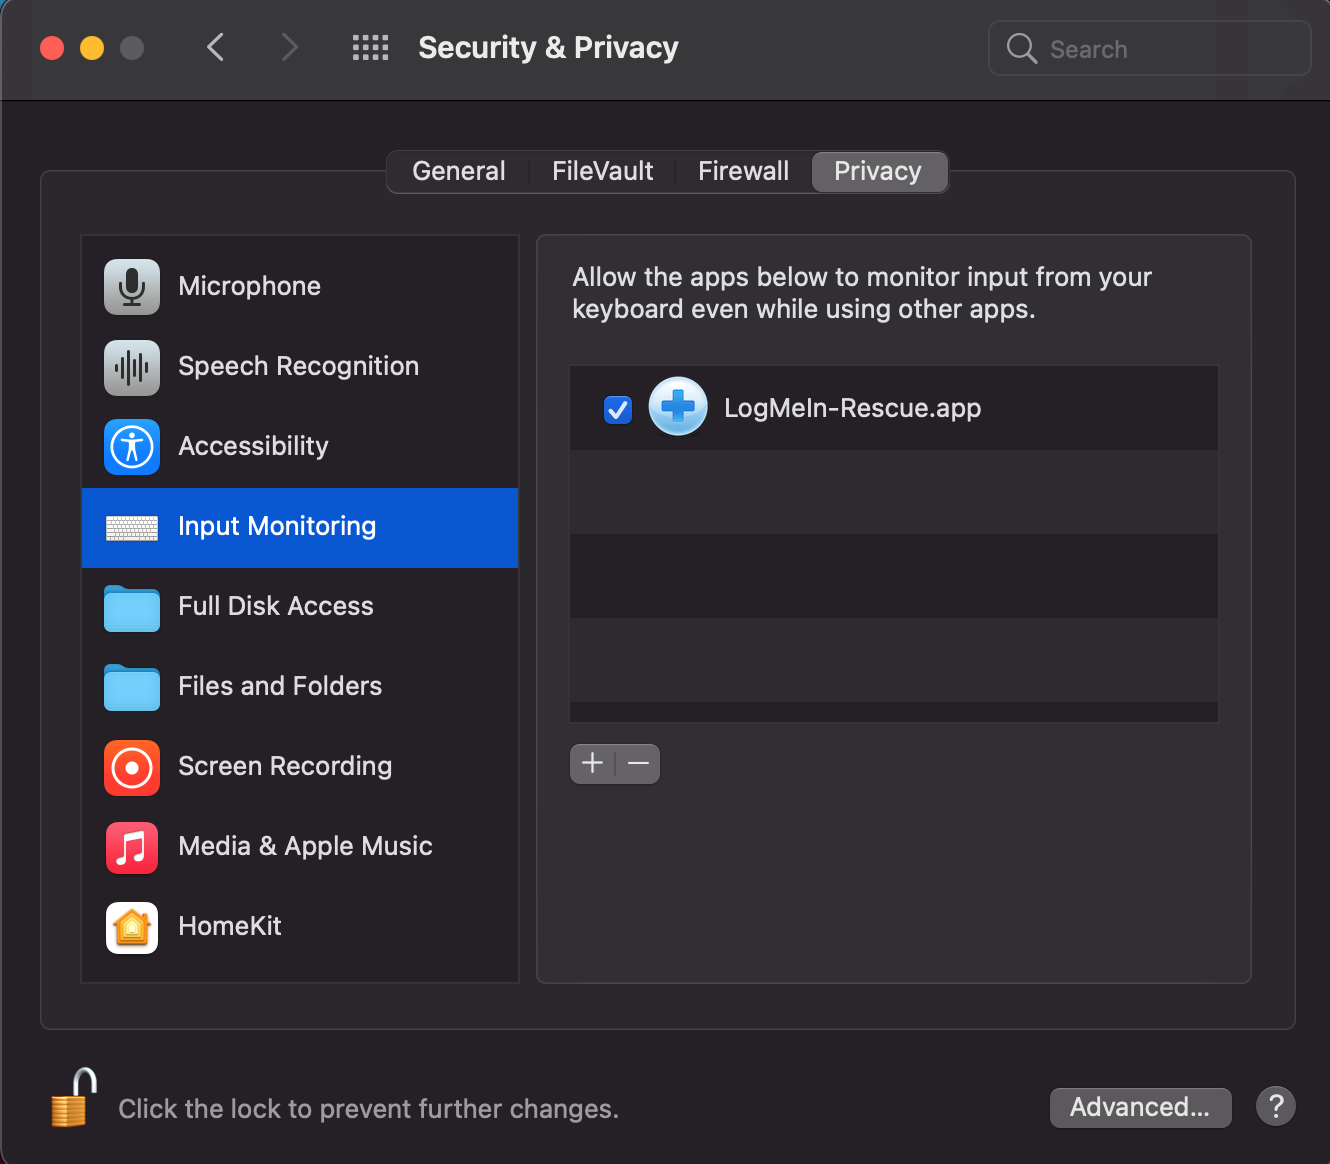
Task: Click the Speech Recognition waveform icon
Action: click(x=131, y=367)
